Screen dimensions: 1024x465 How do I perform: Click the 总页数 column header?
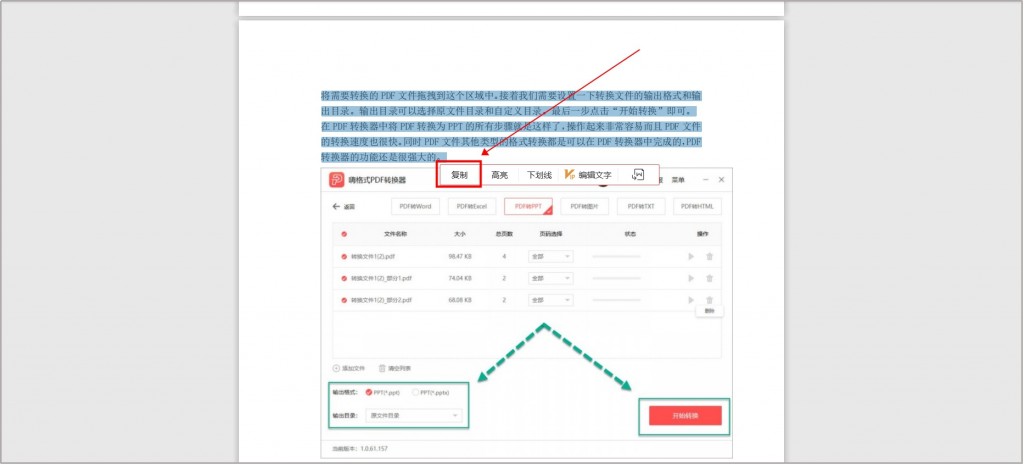click(504, 234)
